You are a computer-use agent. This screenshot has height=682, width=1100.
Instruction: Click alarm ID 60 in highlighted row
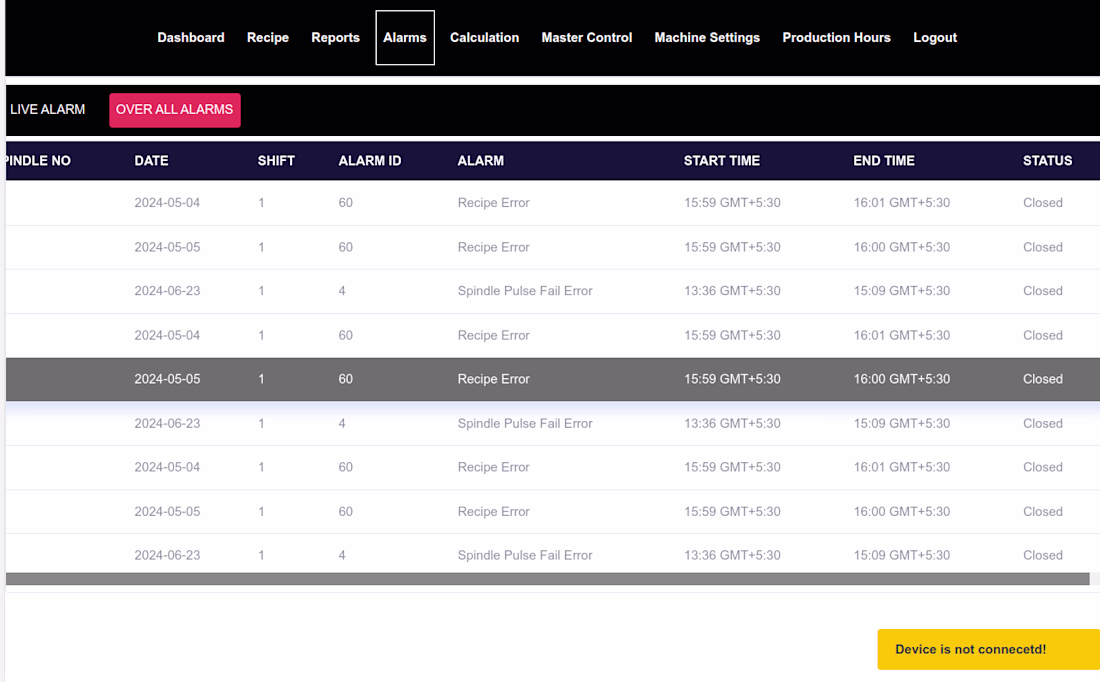[x=345, y=379]
